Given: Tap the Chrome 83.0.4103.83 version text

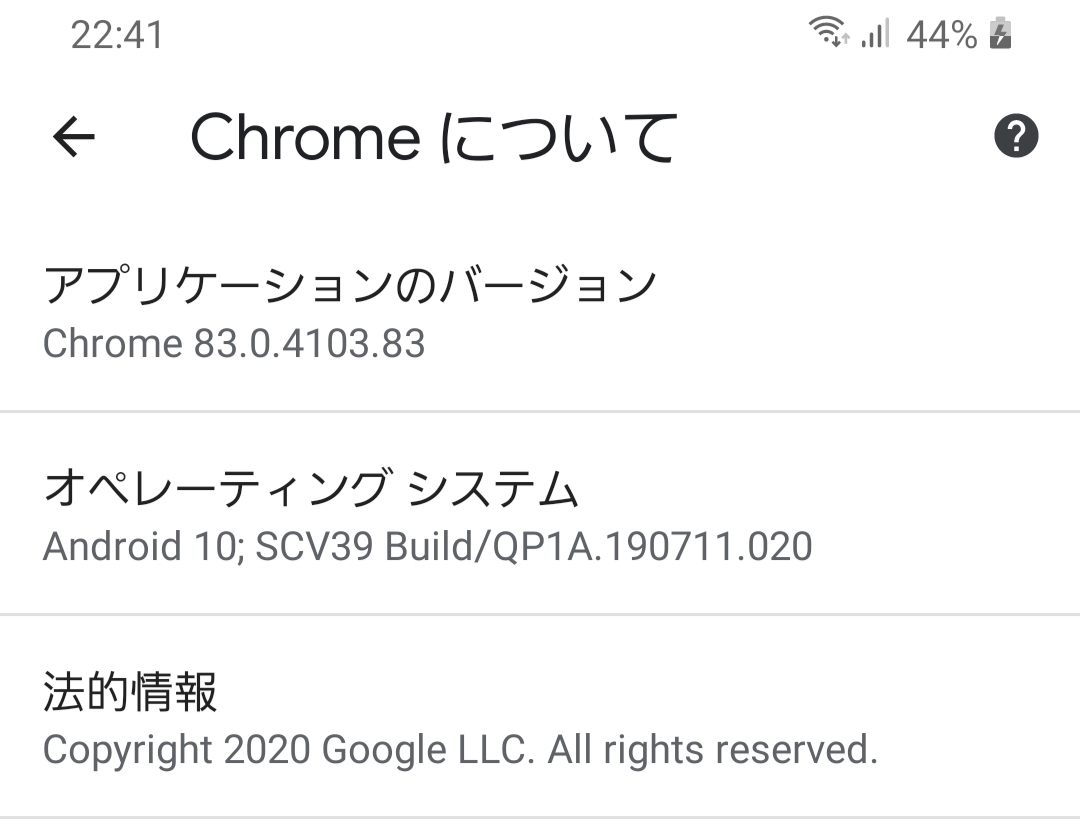Looking at the screenshot, I should (x=234, y=344).
